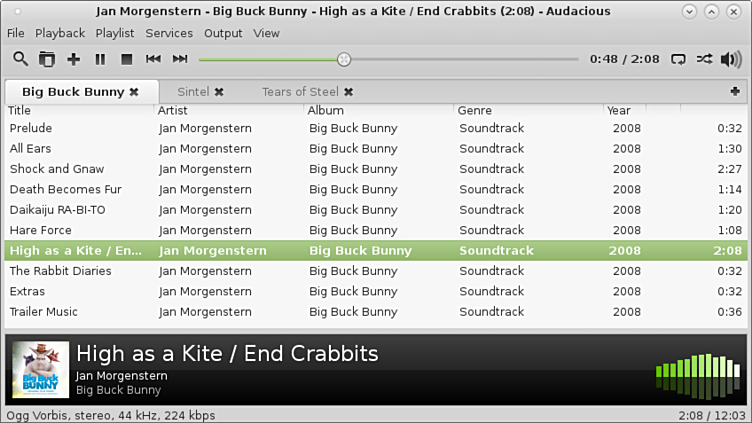The height and width of the screenshot is (423, 752).
Task: Close the Sintel playlist tab
Action: coord(219,92)
